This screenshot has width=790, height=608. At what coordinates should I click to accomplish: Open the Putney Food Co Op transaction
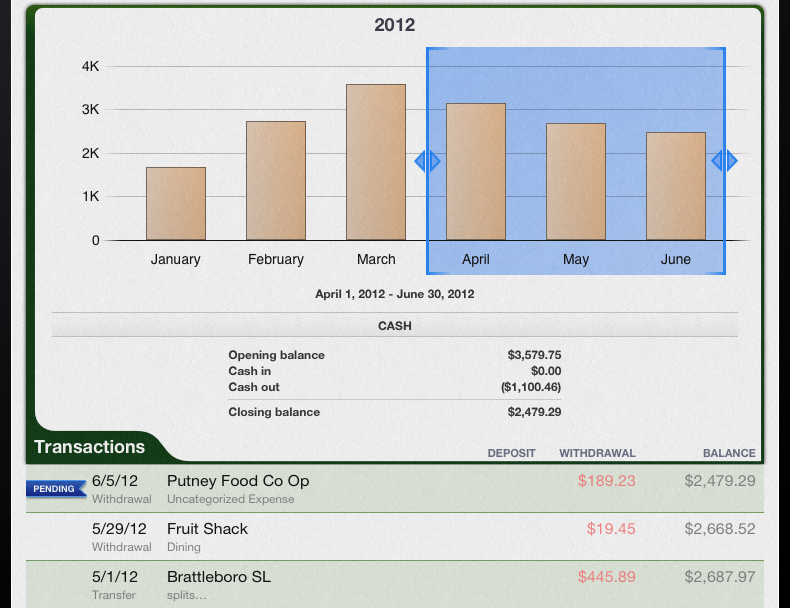tap(238, 481)
